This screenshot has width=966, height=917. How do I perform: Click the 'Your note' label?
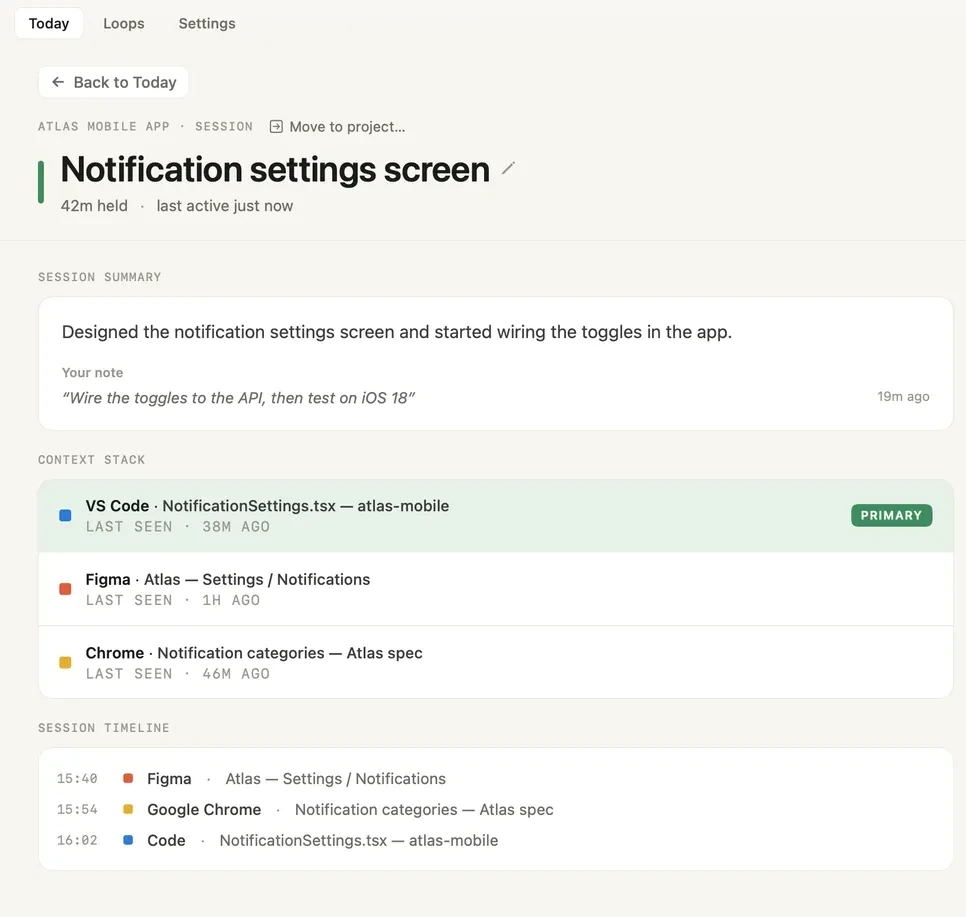point(92,373)
